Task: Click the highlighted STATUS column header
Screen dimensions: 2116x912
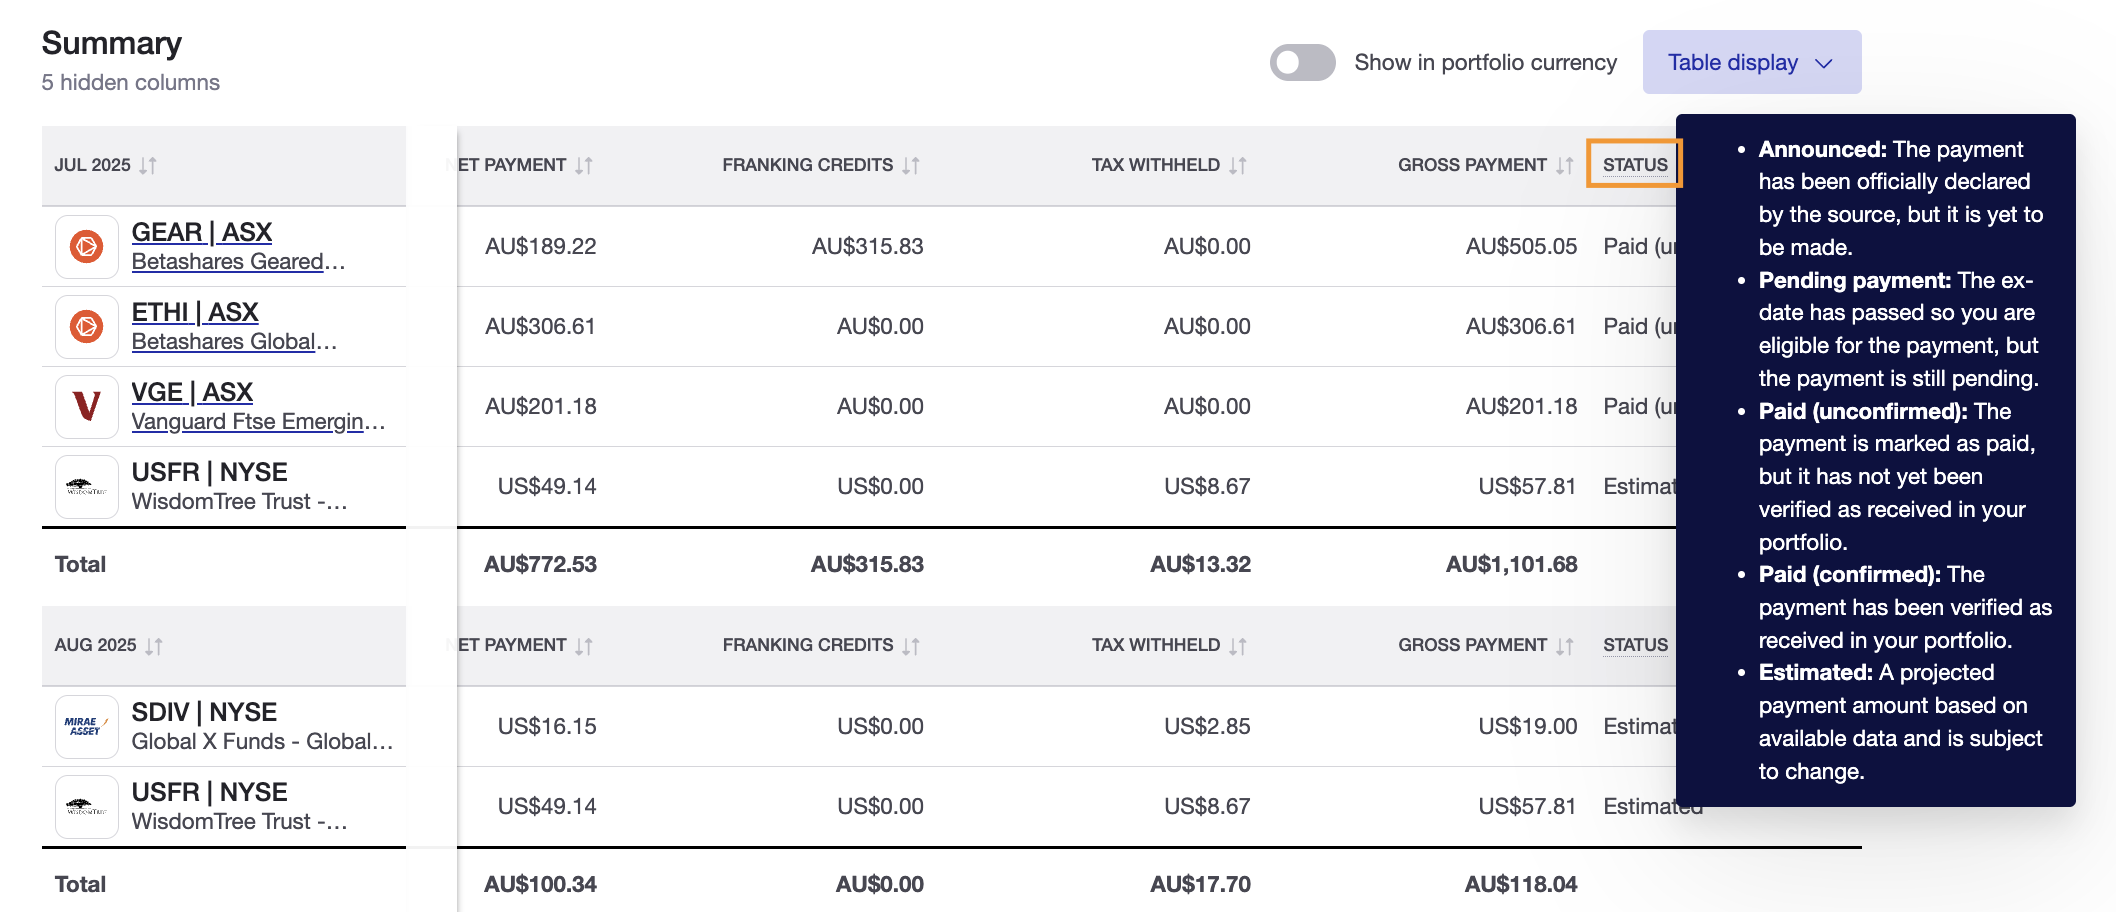Action: pos(1634,164)
